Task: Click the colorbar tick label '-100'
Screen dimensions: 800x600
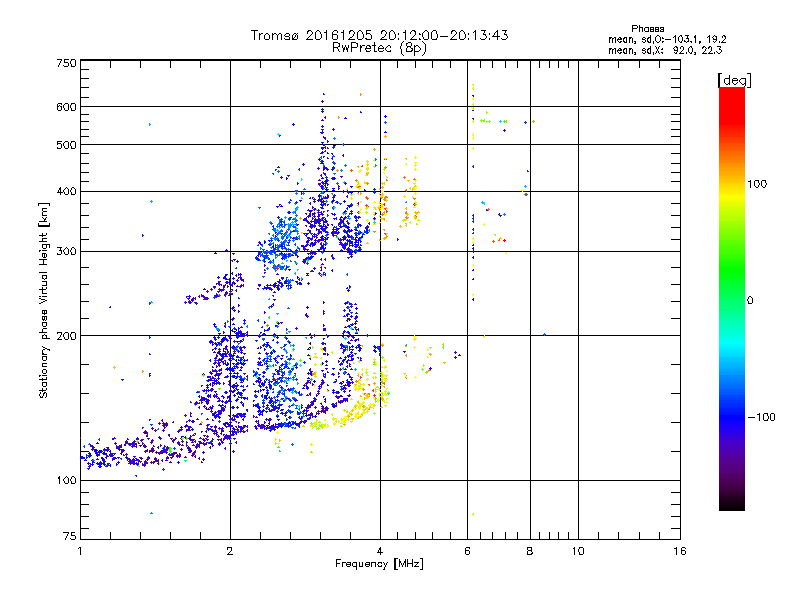Action: click(x=761, y=417)
